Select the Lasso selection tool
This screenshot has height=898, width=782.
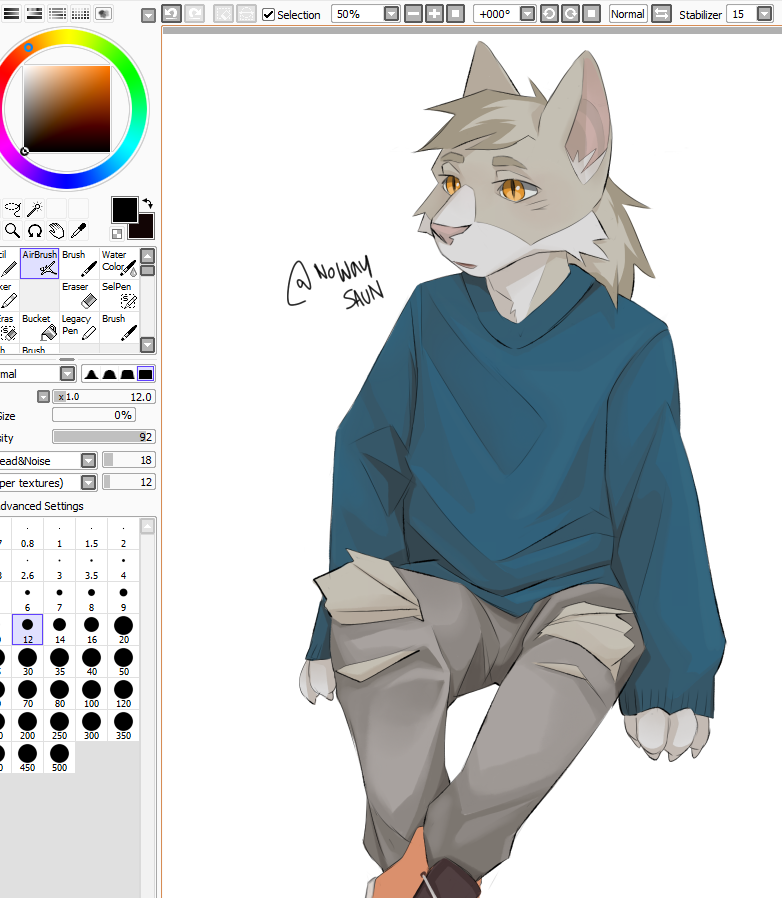coord(12,209)
